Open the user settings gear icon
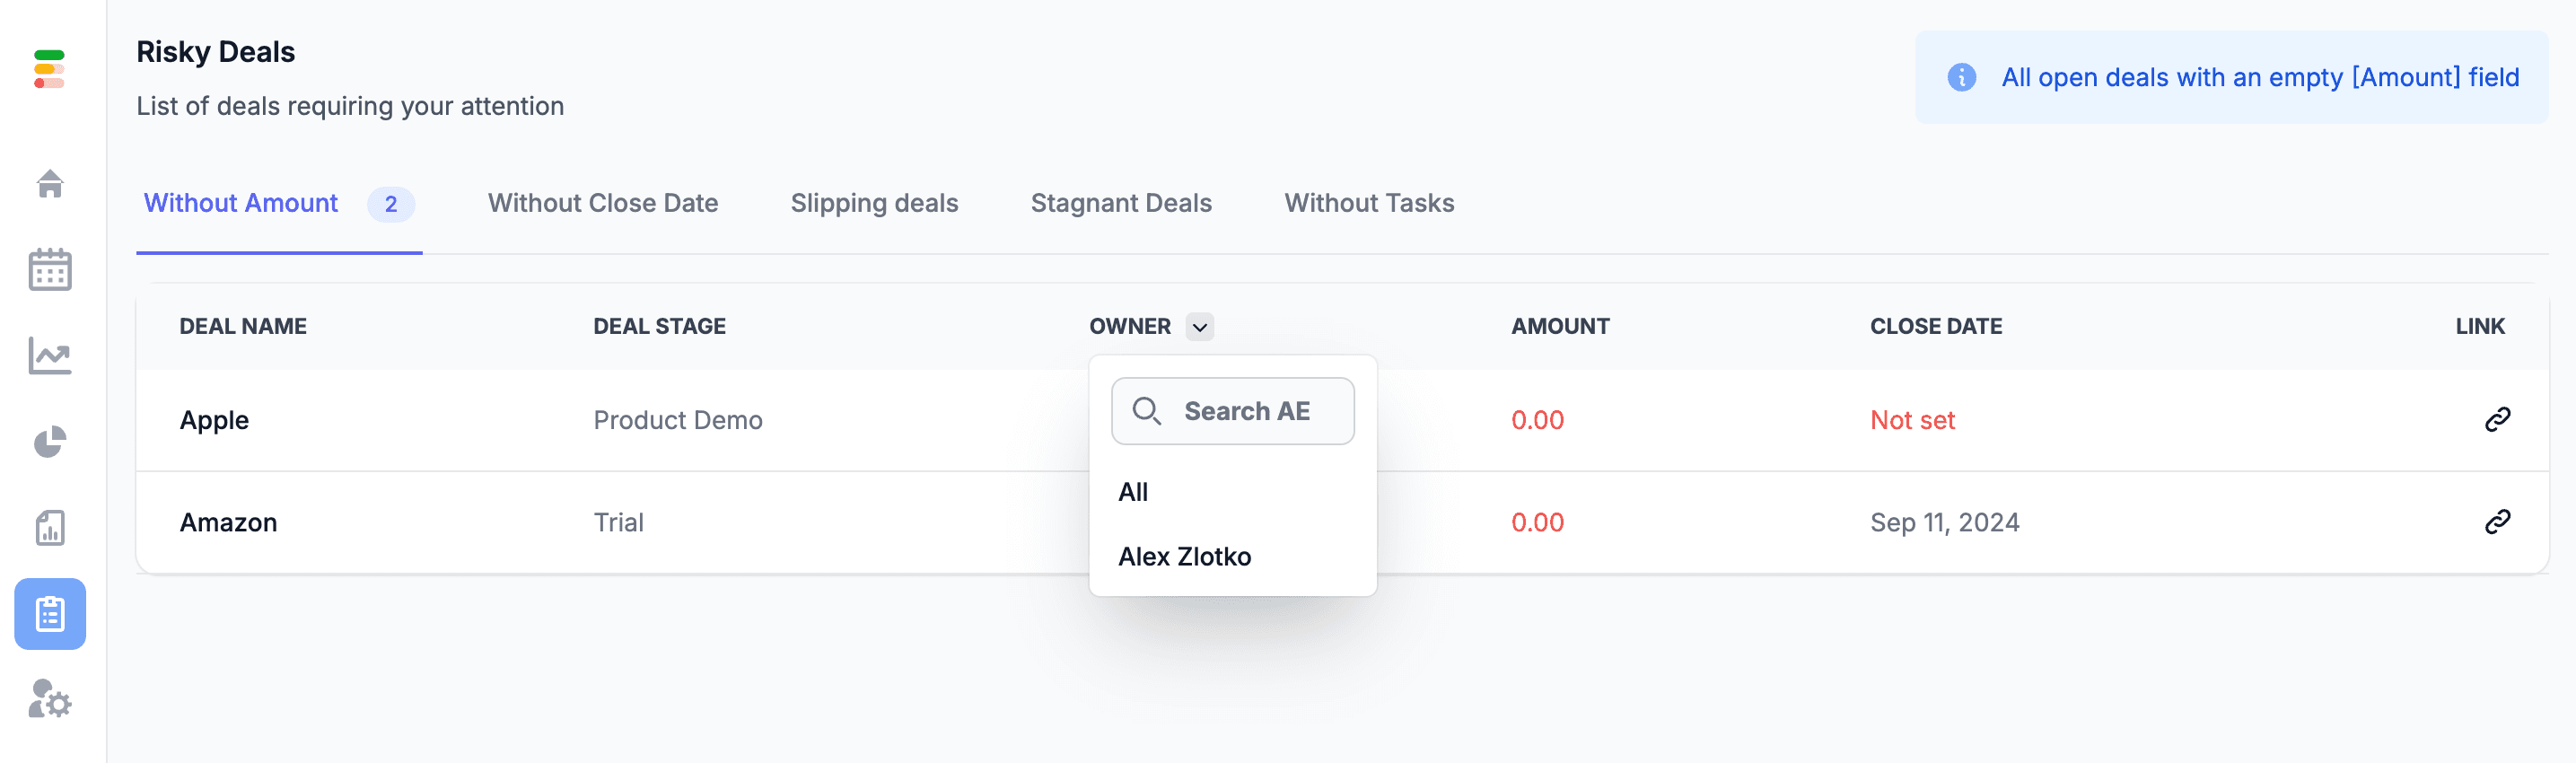 [x=50, y=699]
